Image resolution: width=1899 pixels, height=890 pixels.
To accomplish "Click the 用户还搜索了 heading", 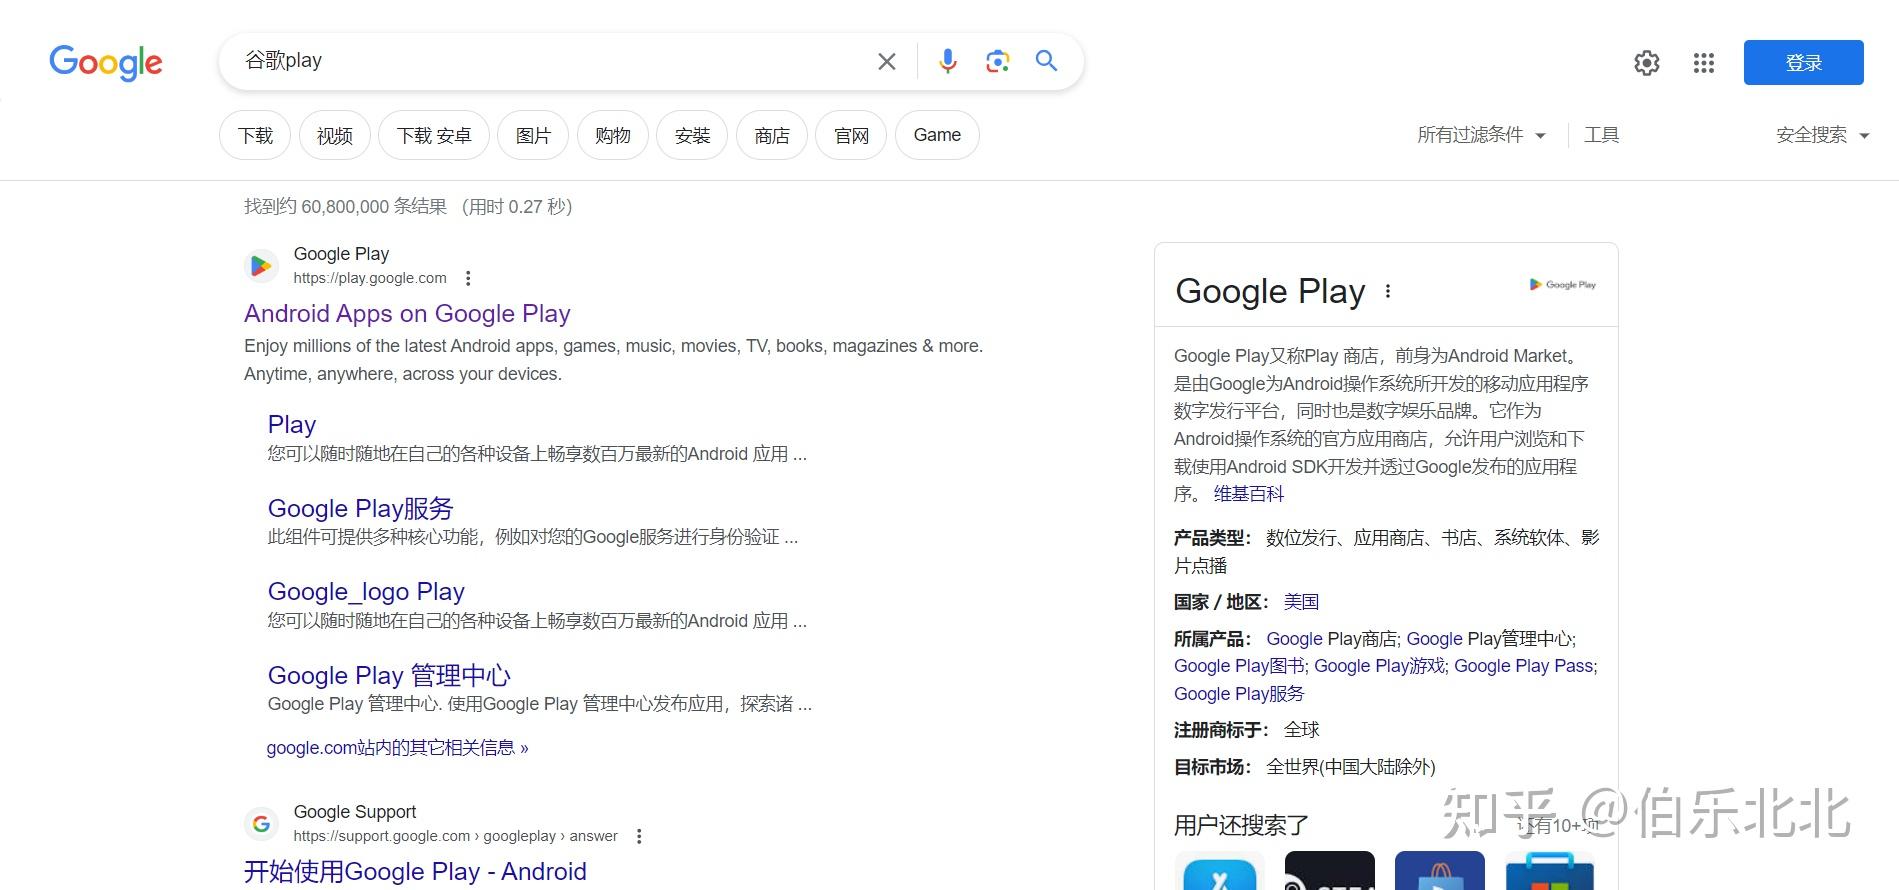I will pyautogui.click(x=1241, y=826).
